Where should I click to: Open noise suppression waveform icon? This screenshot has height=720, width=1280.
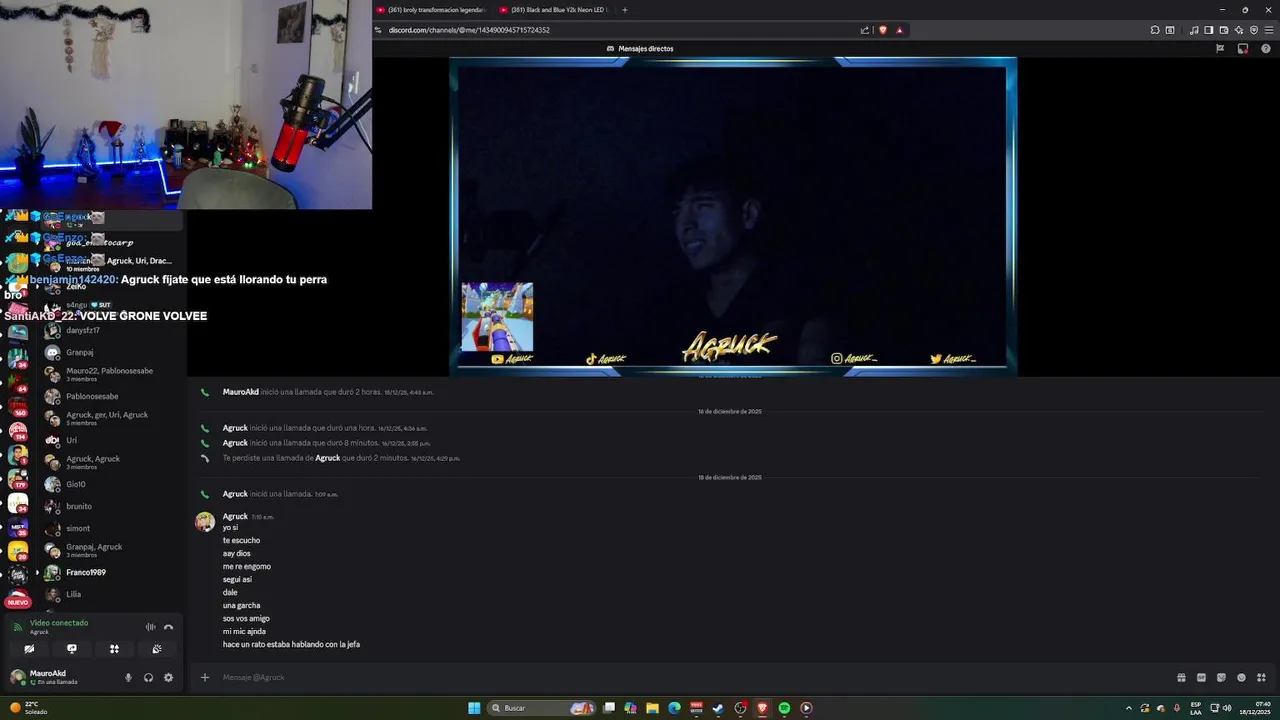pyautogui.click(x=150, y=627)
